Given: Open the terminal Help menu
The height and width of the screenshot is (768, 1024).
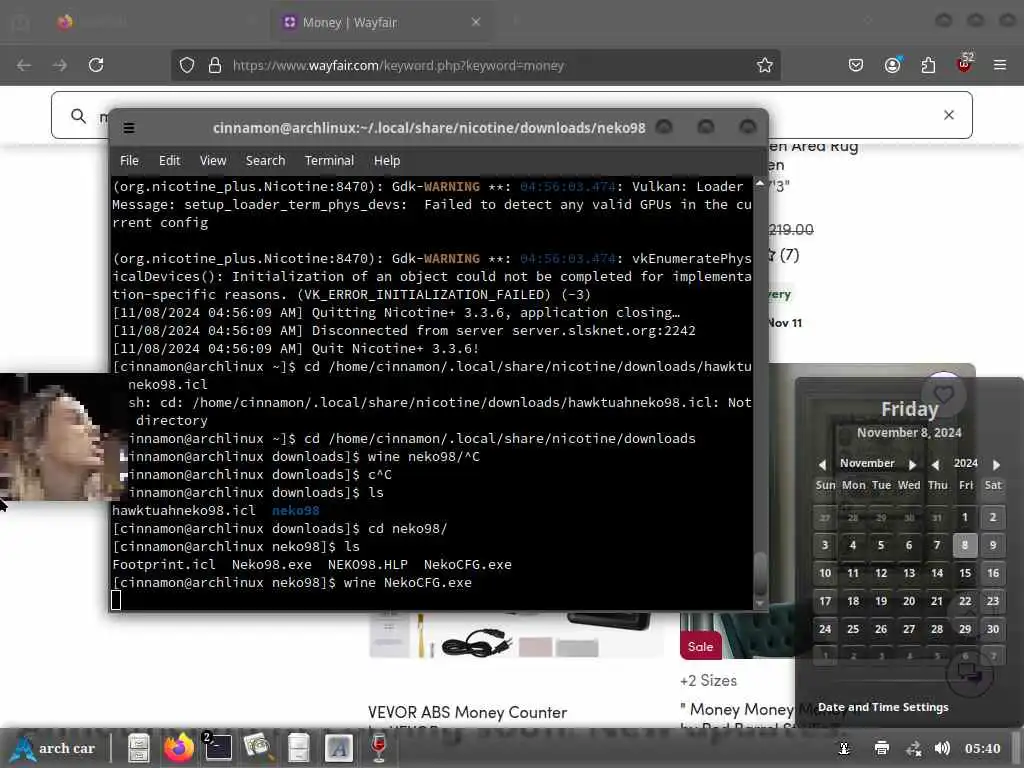Looking at the screenshot, I should [x=387, y=161].
